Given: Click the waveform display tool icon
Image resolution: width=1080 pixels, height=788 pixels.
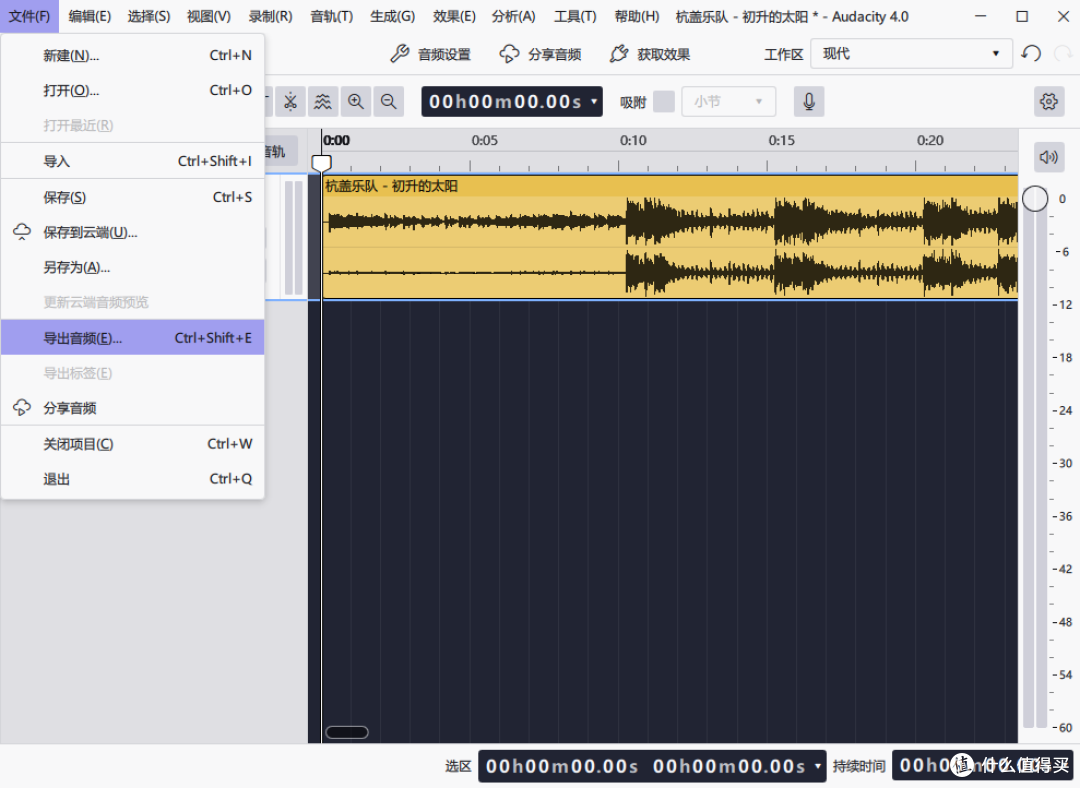Looking at the screenshot, I should (322, 102).
